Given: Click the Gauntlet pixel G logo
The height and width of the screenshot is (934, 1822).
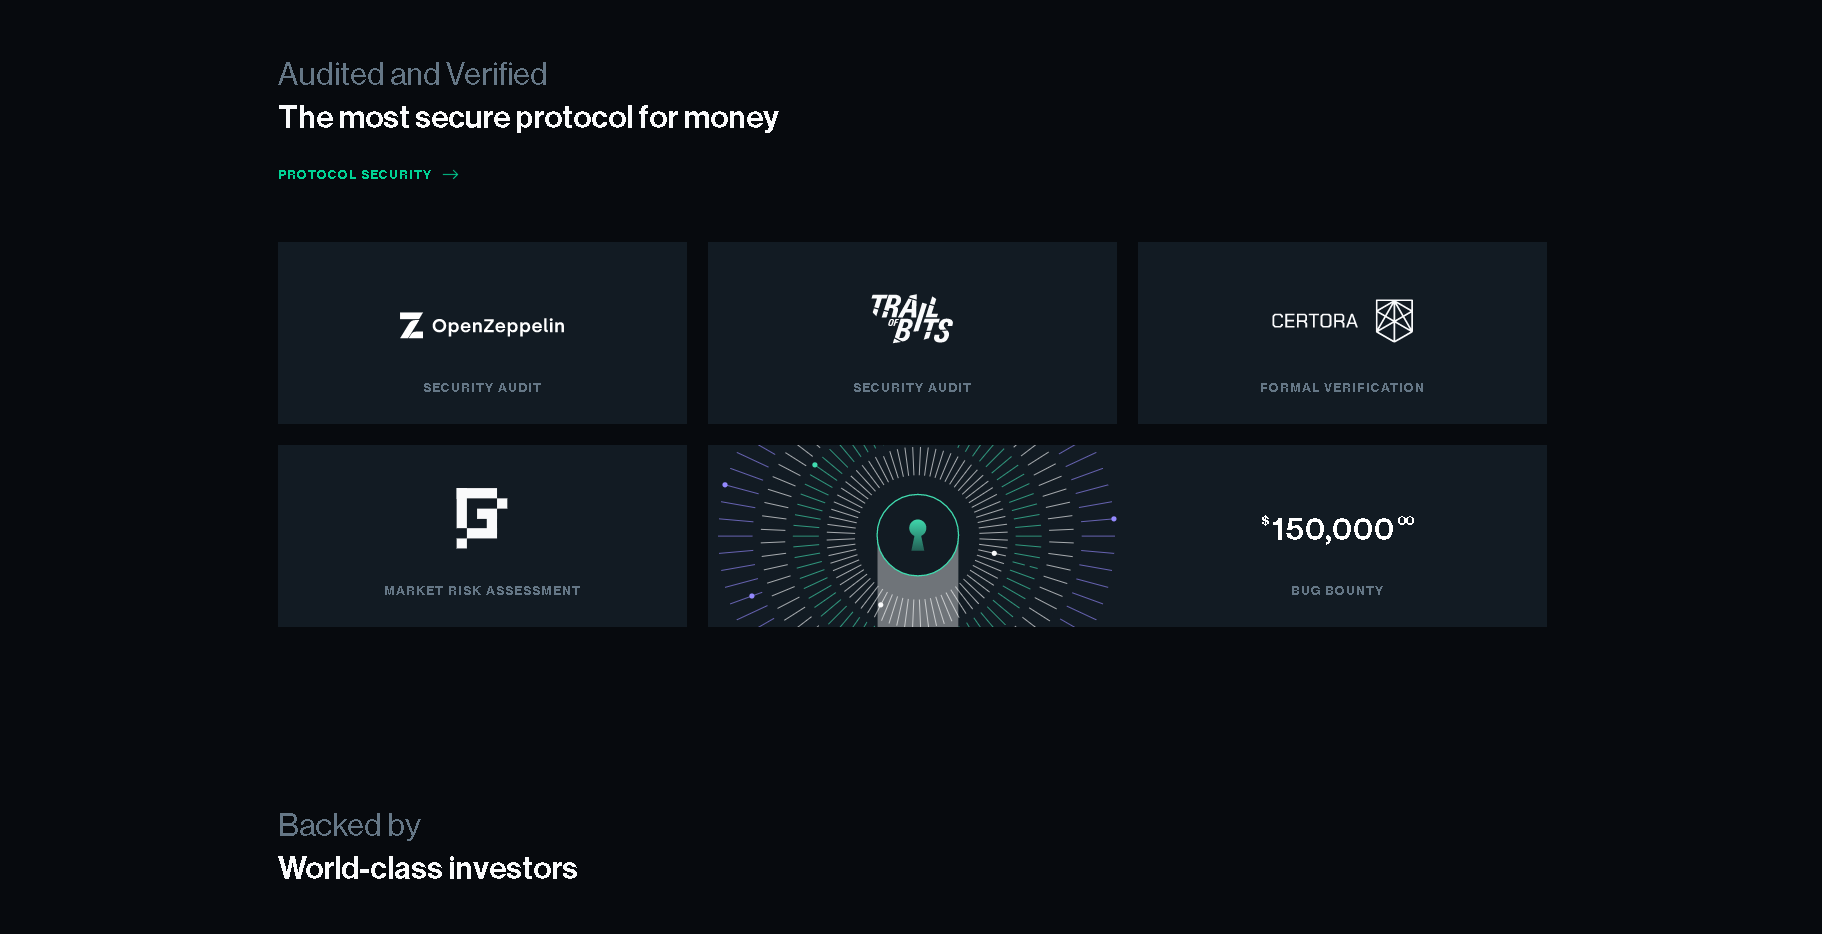Looking at the screenshot, I should pyautogui.click(x=482, y=518).
